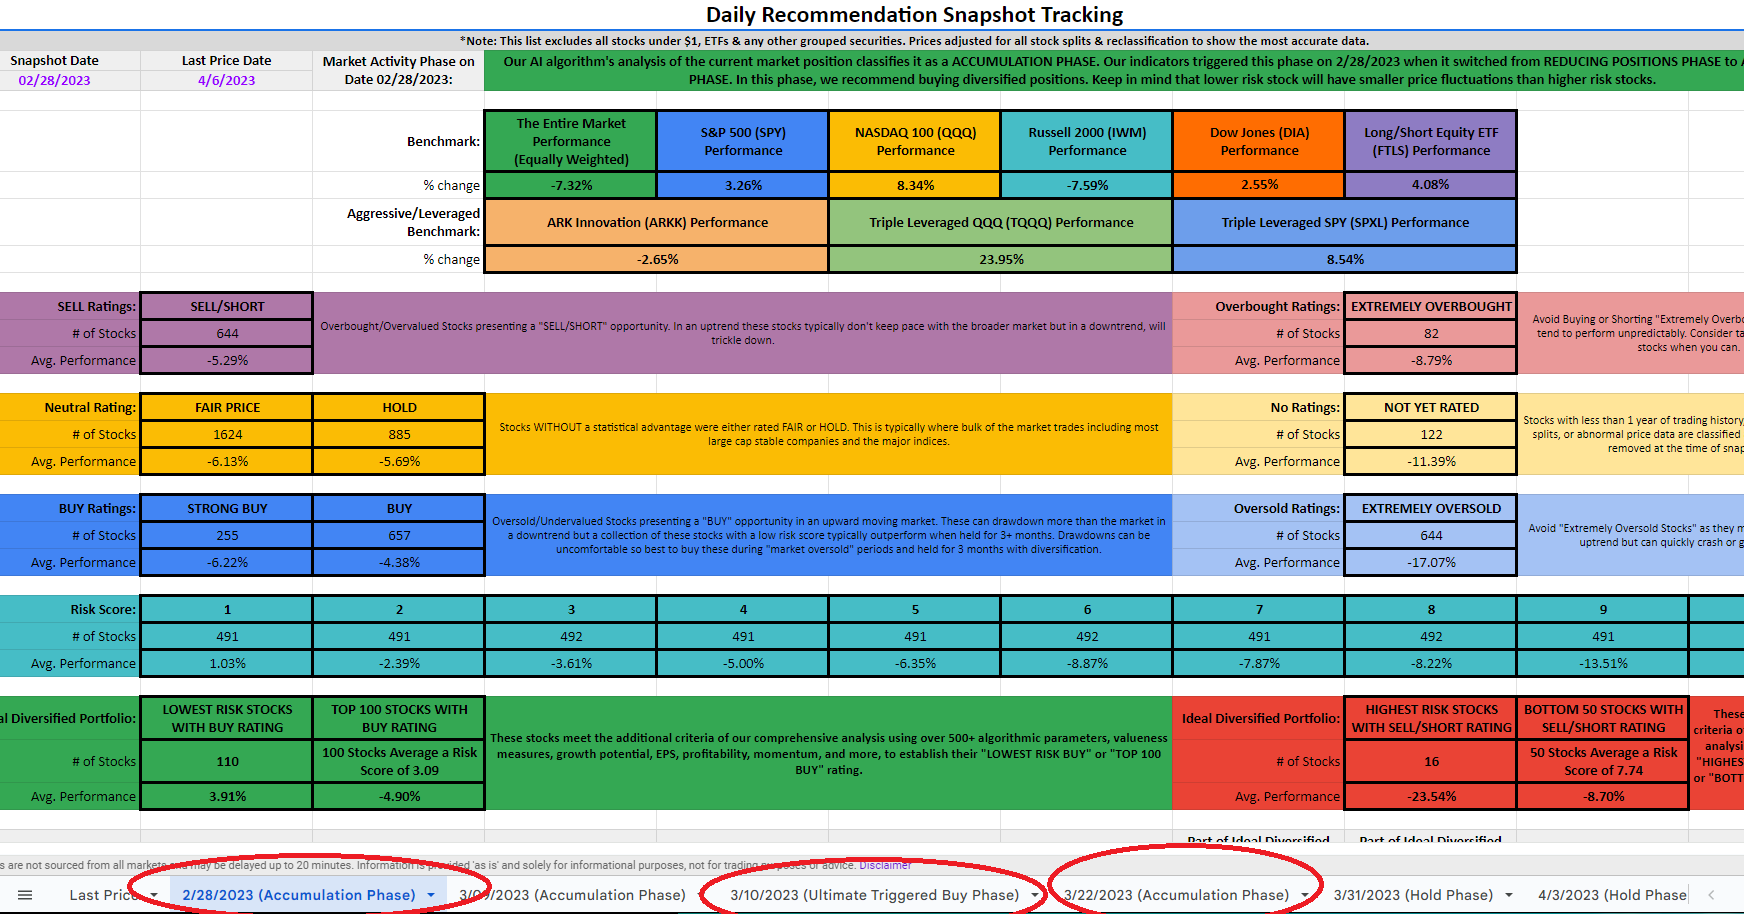Expand the 2/28/2023 tab dropdown arrow
Viewport: 1744px width, 914px height.
click(431, 895)
